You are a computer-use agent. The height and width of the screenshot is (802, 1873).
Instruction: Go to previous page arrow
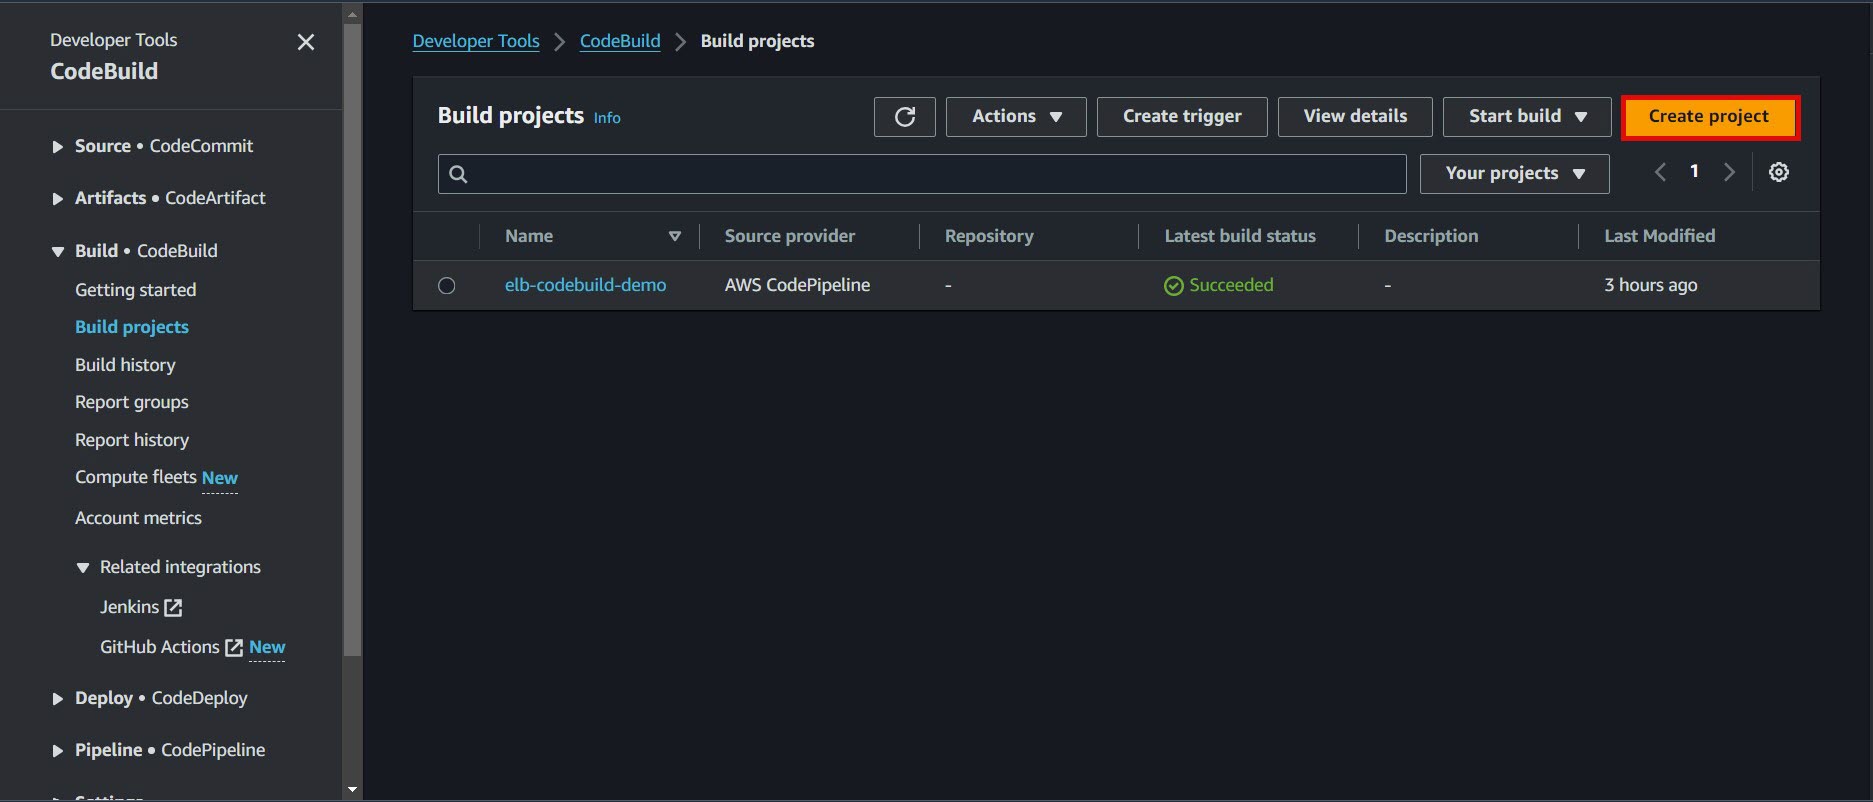point(1660,172)
